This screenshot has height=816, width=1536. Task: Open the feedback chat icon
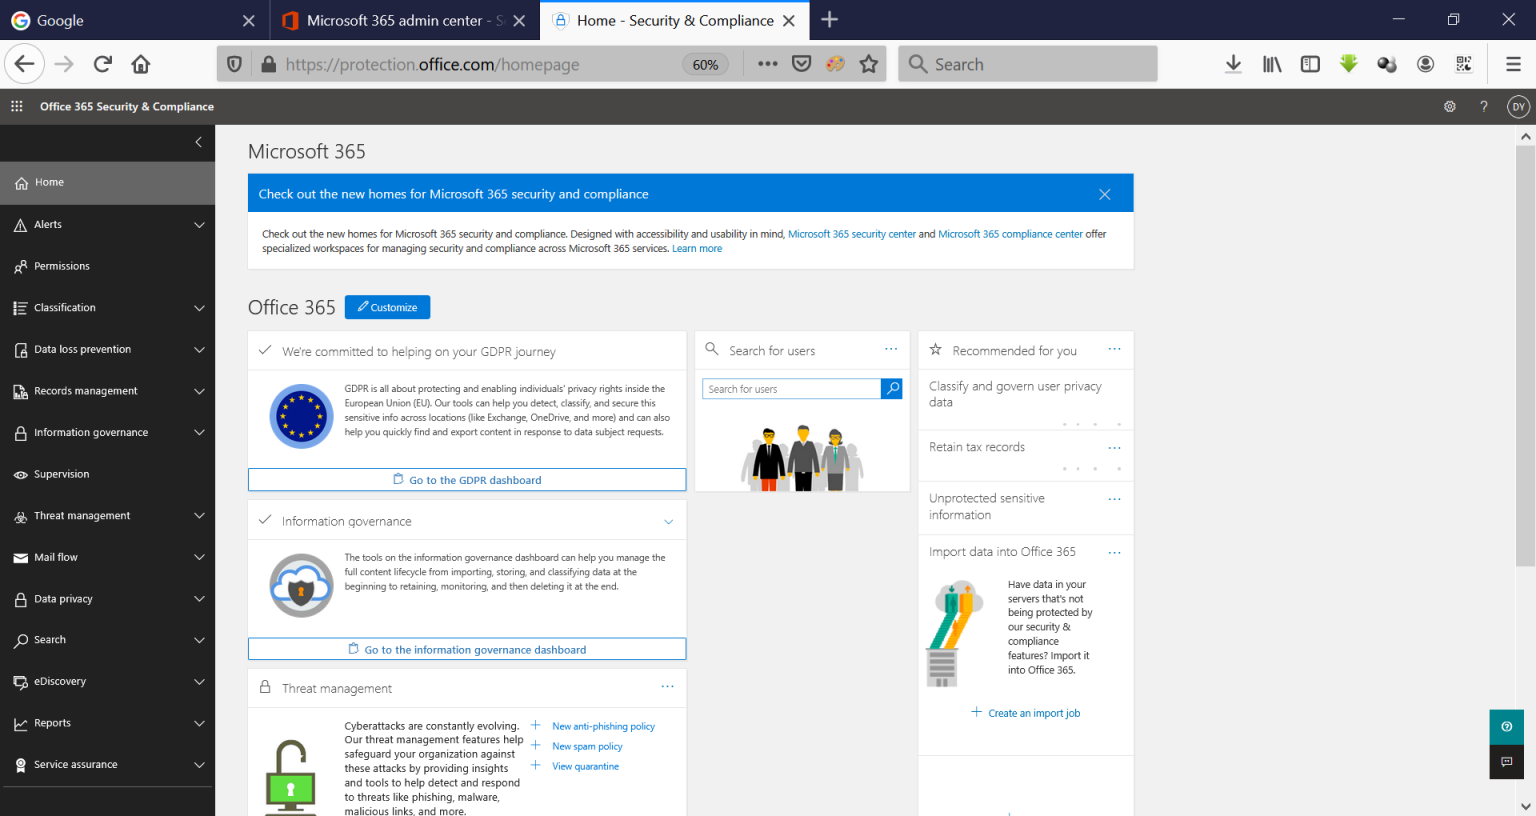pyautogui.click(x=1506, y=762)
